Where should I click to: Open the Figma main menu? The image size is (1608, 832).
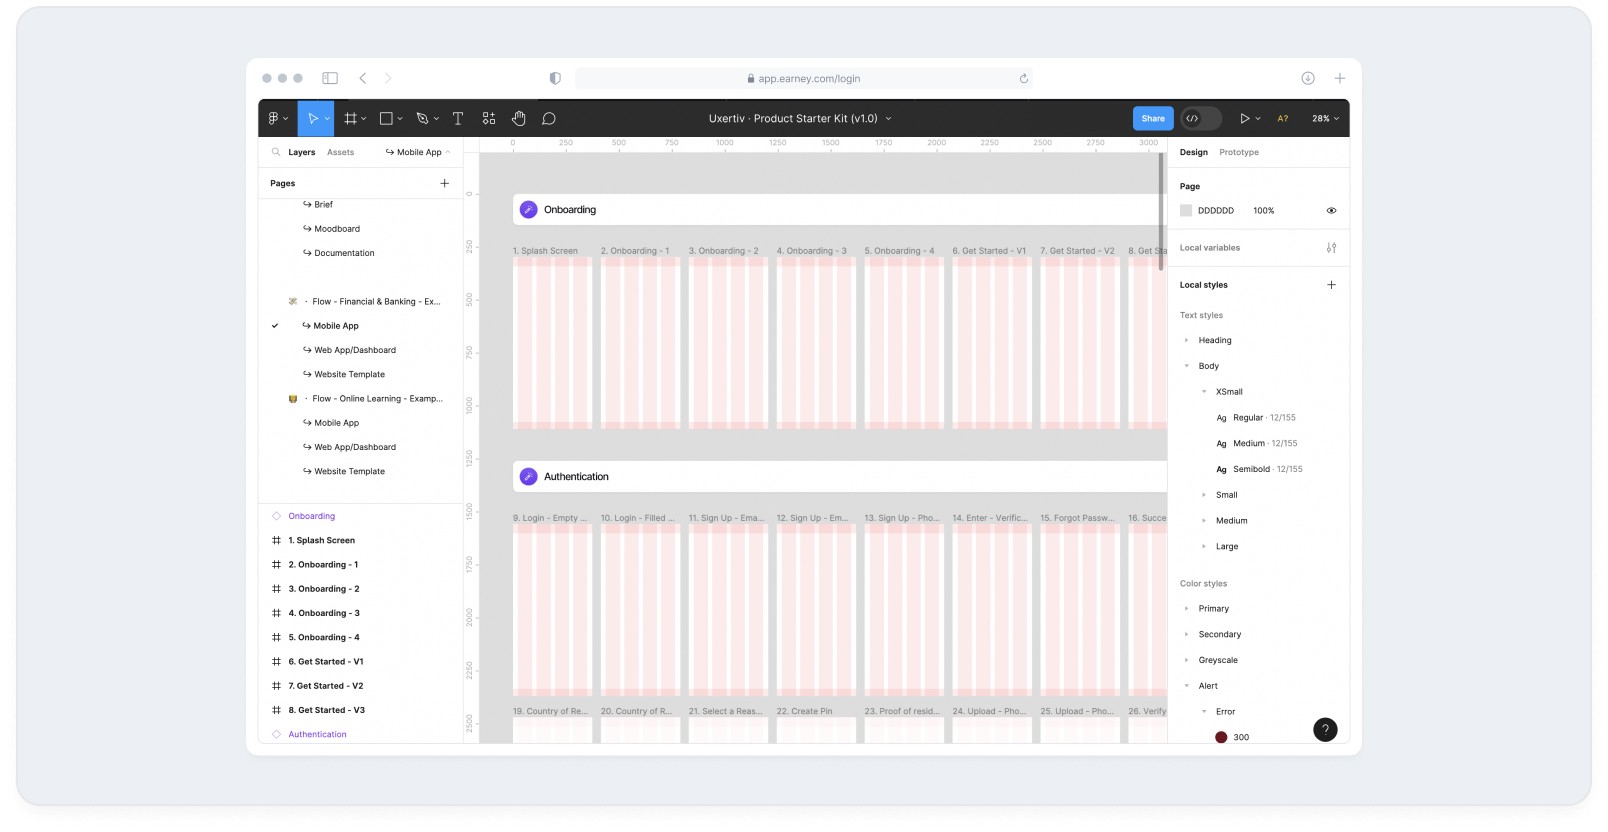click(x=274, y=118)
